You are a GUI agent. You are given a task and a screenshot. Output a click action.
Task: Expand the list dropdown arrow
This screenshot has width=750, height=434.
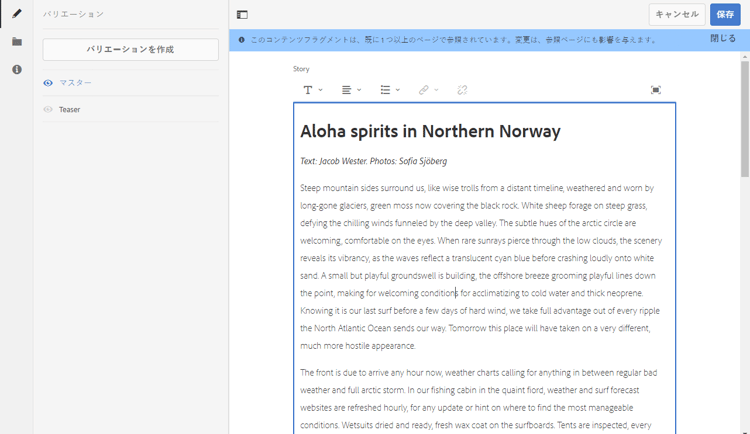pos(397,90)
